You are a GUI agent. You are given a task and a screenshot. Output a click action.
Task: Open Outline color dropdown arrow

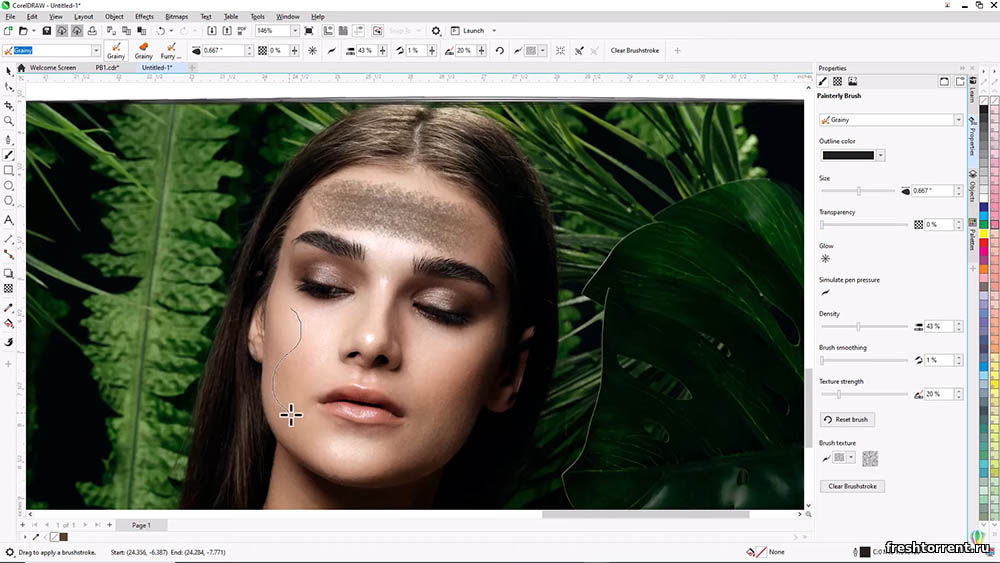[x=881, y=155]
